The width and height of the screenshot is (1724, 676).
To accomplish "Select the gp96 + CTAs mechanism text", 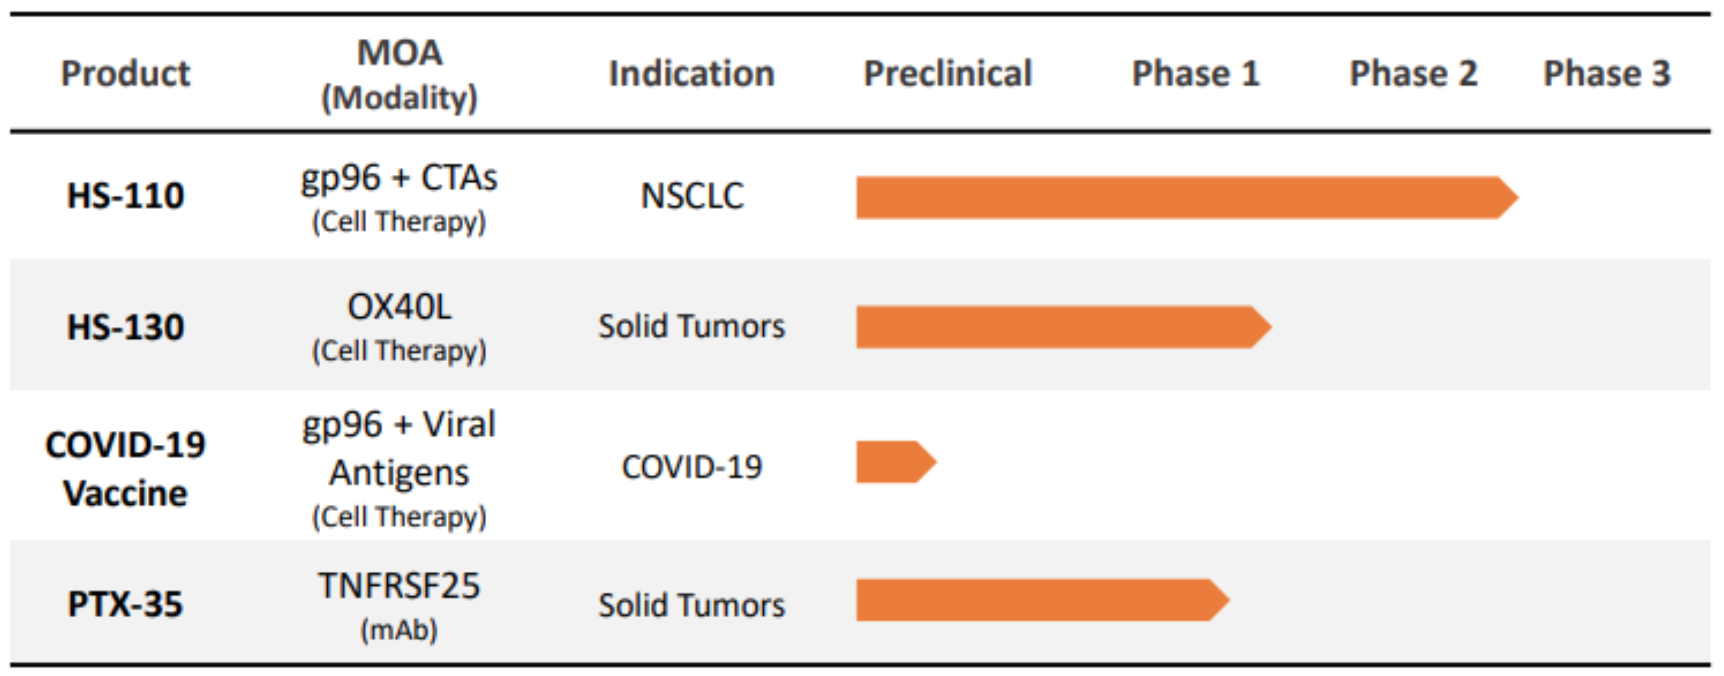I will pos(399,178).
